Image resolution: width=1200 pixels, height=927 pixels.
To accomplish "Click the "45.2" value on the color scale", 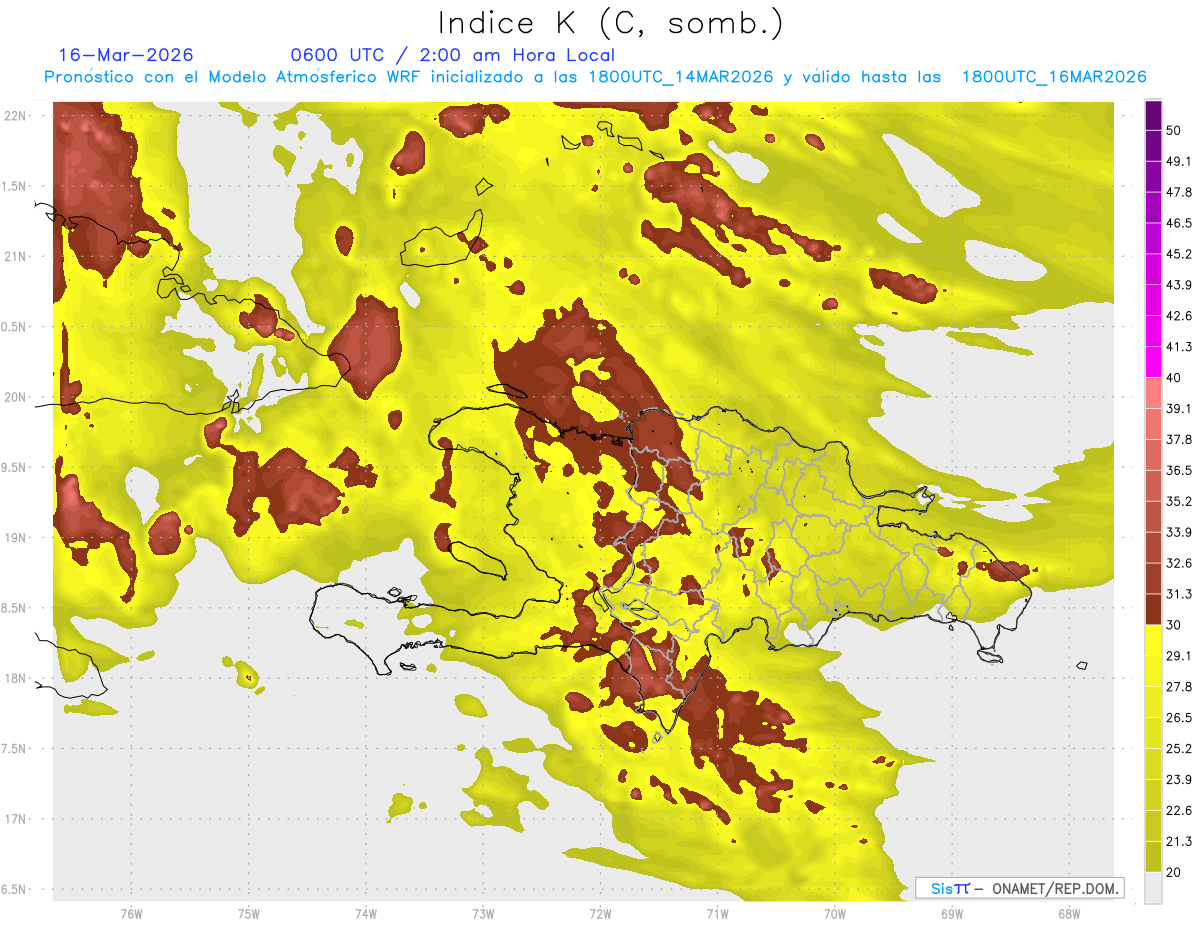I will (x=1178, y=254).
